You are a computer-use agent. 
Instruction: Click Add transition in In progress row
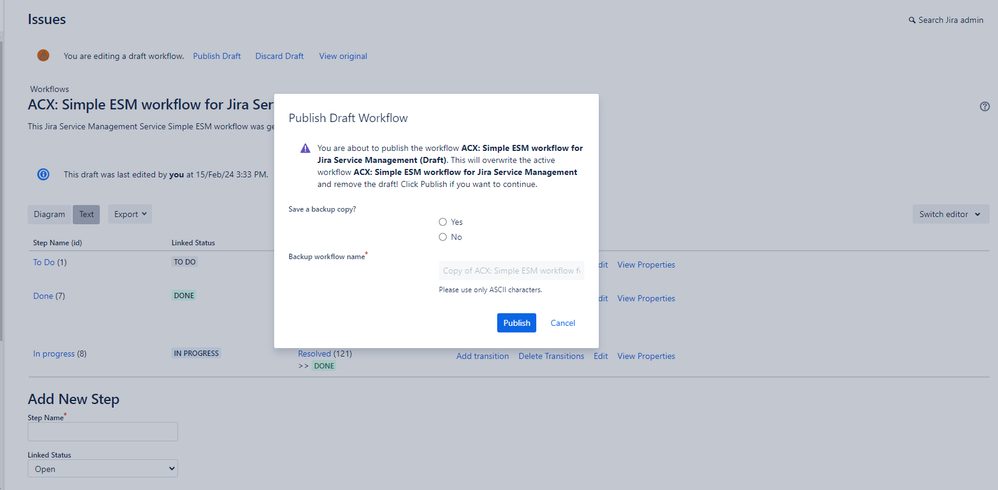pyautogui.click(x=482, y=356)
